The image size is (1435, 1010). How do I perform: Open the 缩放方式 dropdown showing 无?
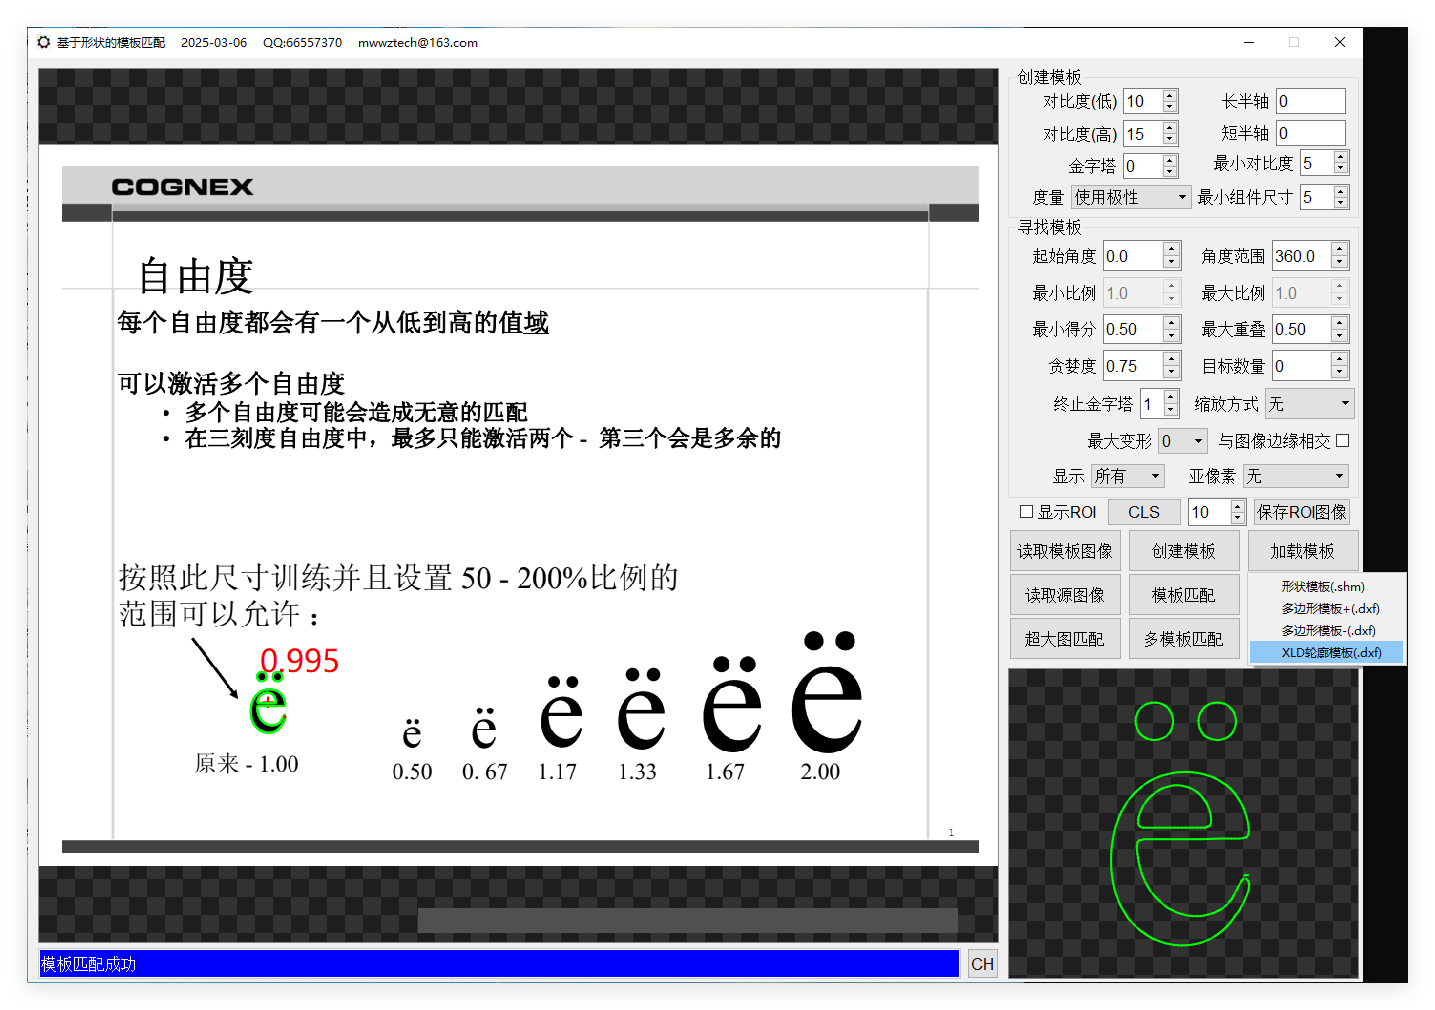point(1309,403)
